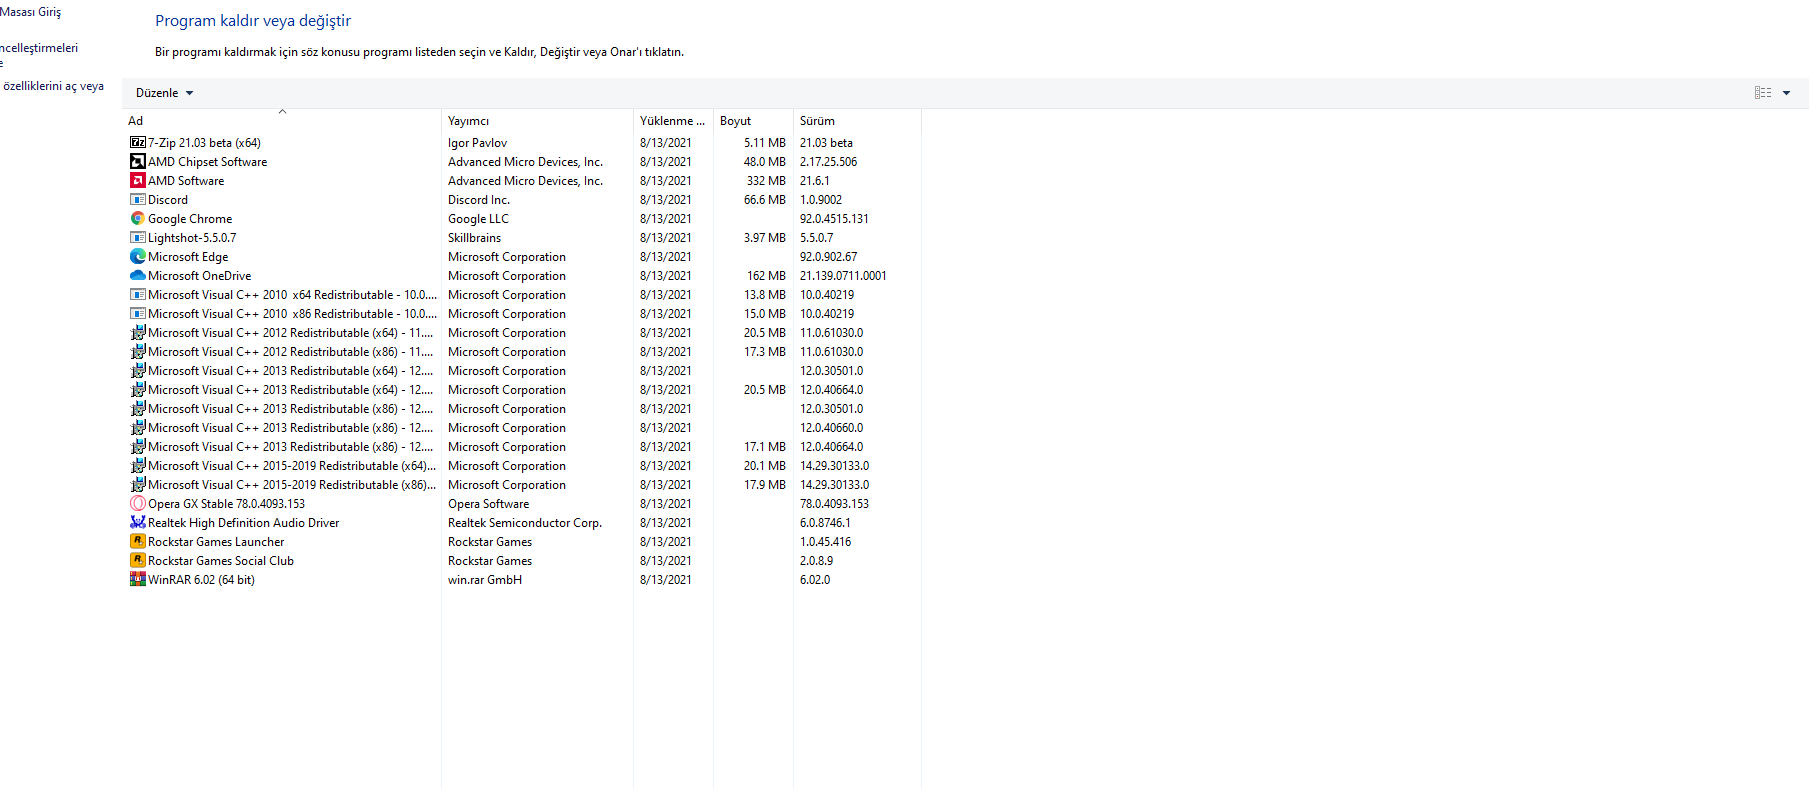Click the Realtek High Definition Audio Driver icon

pos(138,523)
